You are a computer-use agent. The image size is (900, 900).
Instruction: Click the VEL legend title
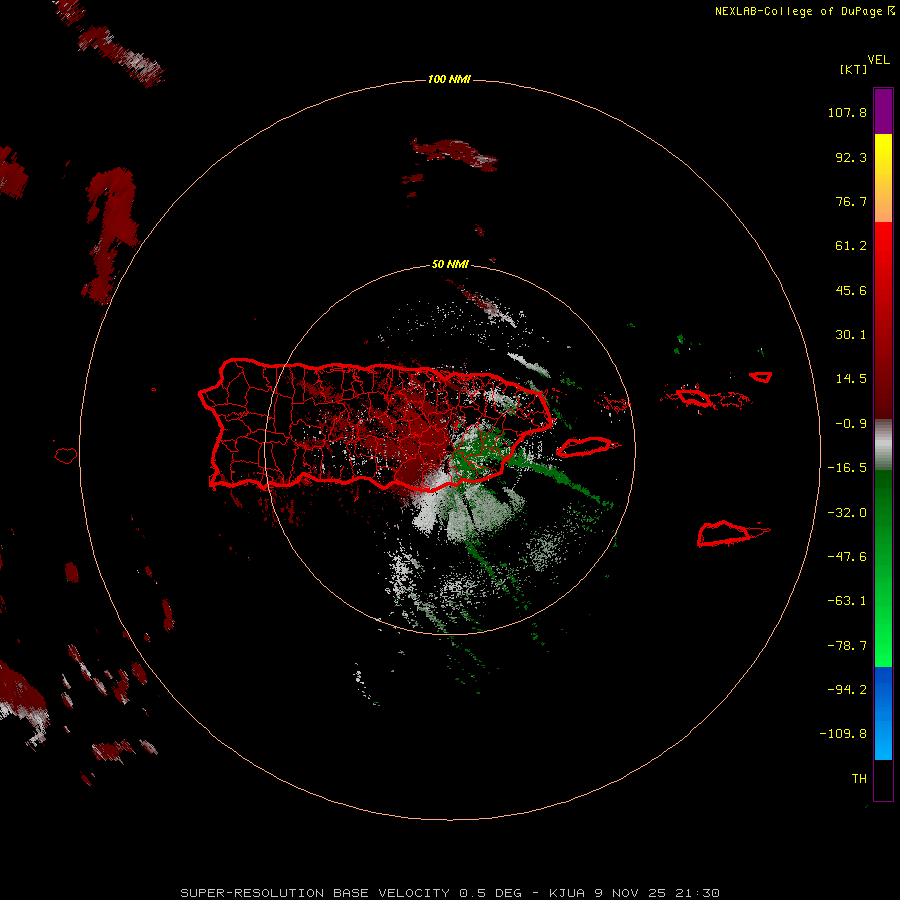tap(878, 60)
